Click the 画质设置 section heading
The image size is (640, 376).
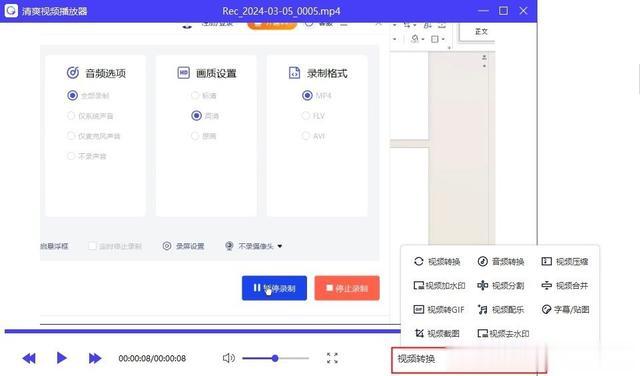(216, 73)
